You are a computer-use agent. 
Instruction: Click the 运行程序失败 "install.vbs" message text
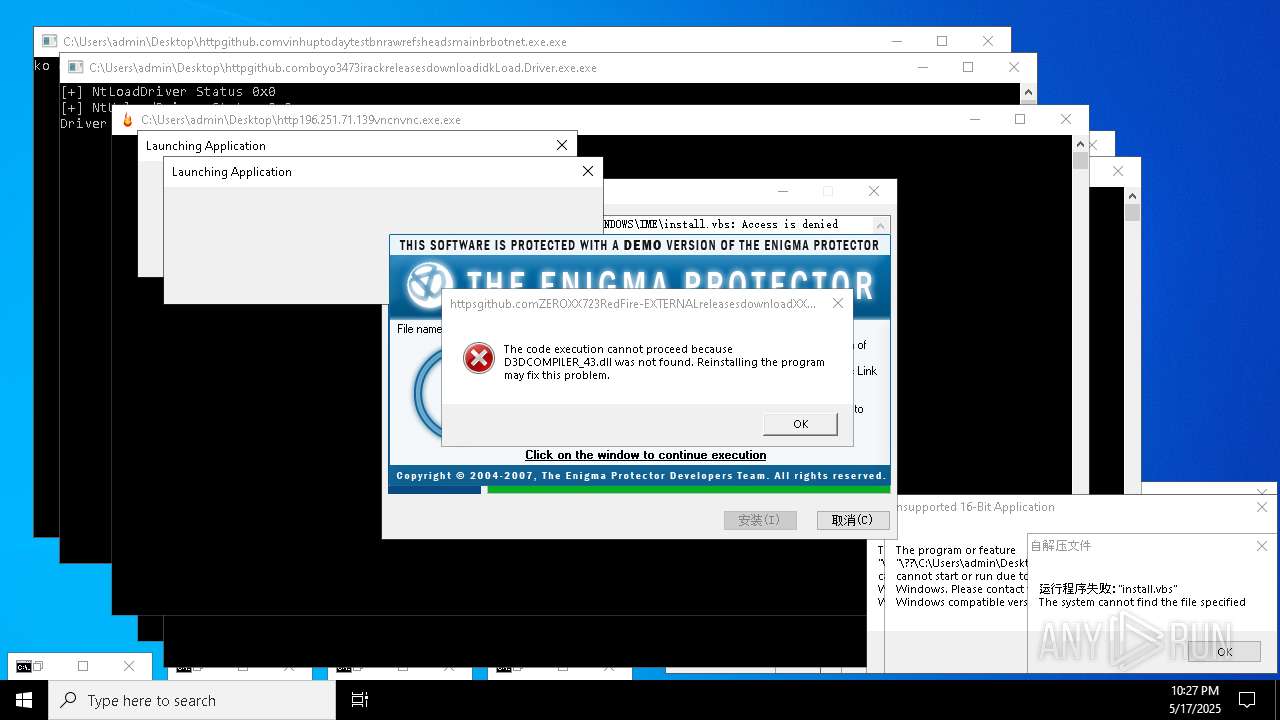point(1108,589)
